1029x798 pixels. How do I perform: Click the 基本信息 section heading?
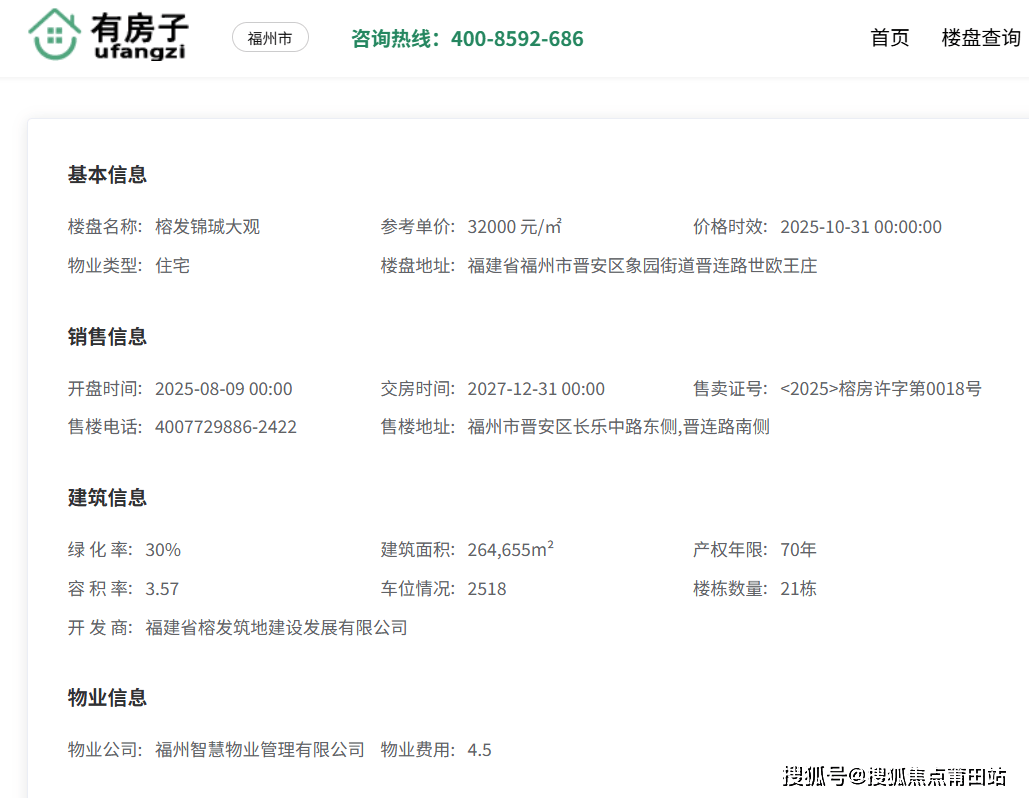107,175
